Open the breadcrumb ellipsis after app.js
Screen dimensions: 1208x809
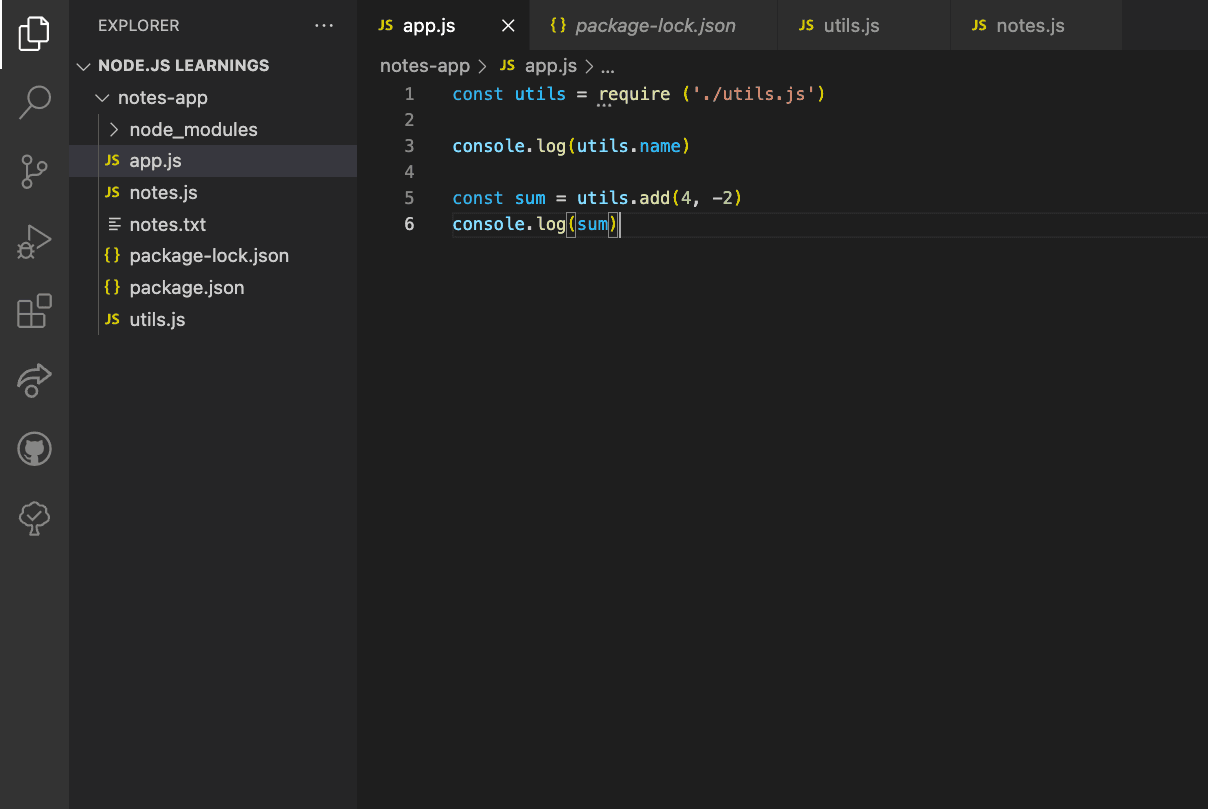click(x=608, y=65)
